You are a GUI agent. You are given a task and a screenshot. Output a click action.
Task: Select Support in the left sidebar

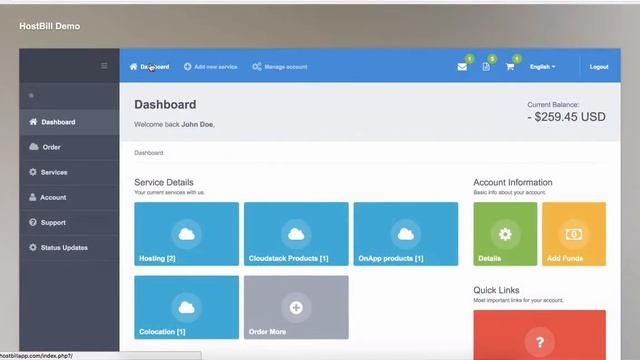click(x=69, y=222)
